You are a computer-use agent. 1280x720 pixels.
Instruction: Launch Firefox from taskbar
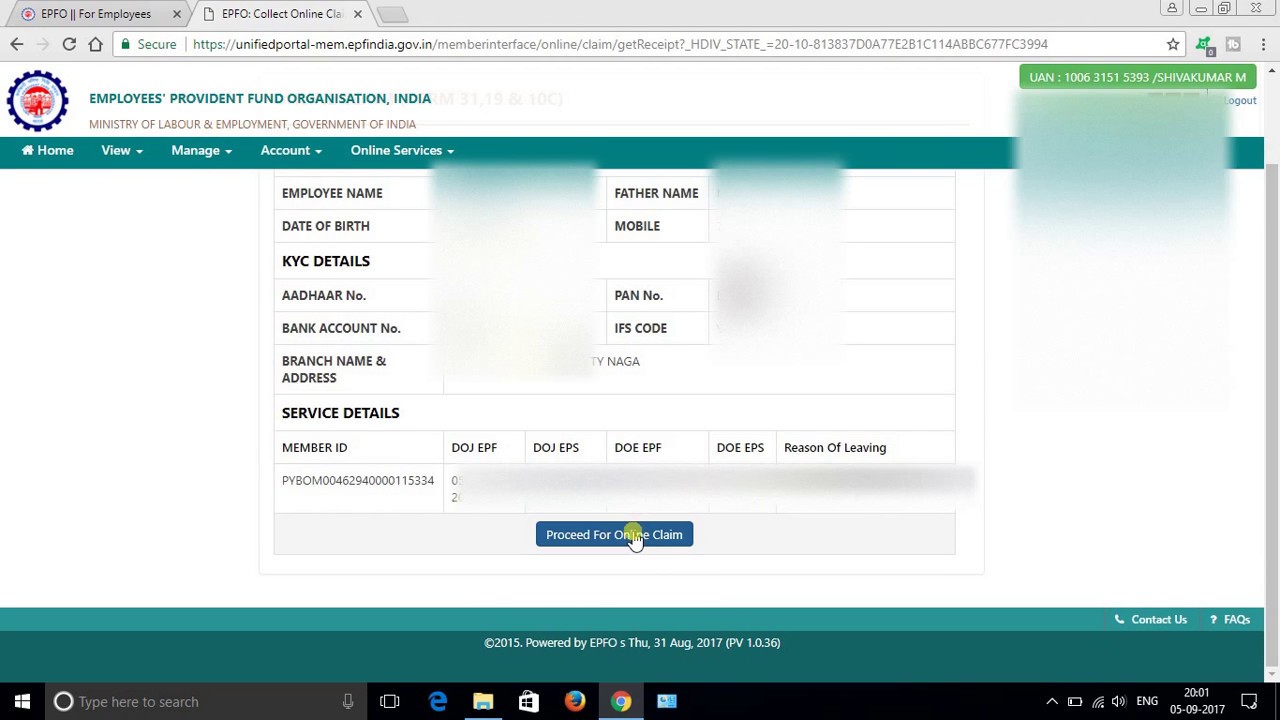[574, 701]
